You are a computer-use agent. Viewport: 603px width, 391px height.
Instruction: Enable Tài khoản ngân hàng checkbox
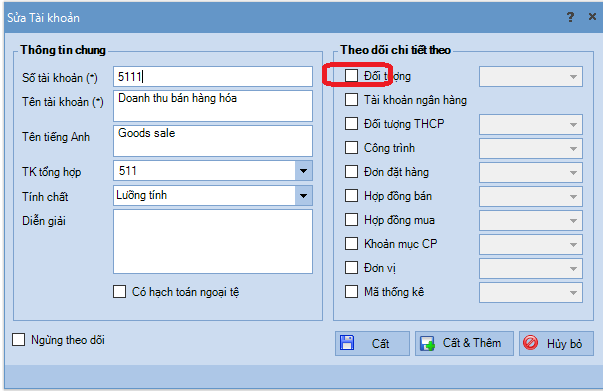[351, 100]
